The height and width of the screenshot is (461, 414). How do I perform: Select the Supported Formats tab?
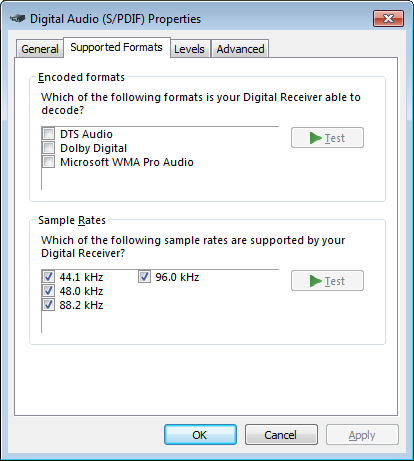pyautogui.click(x=116, y=47)
